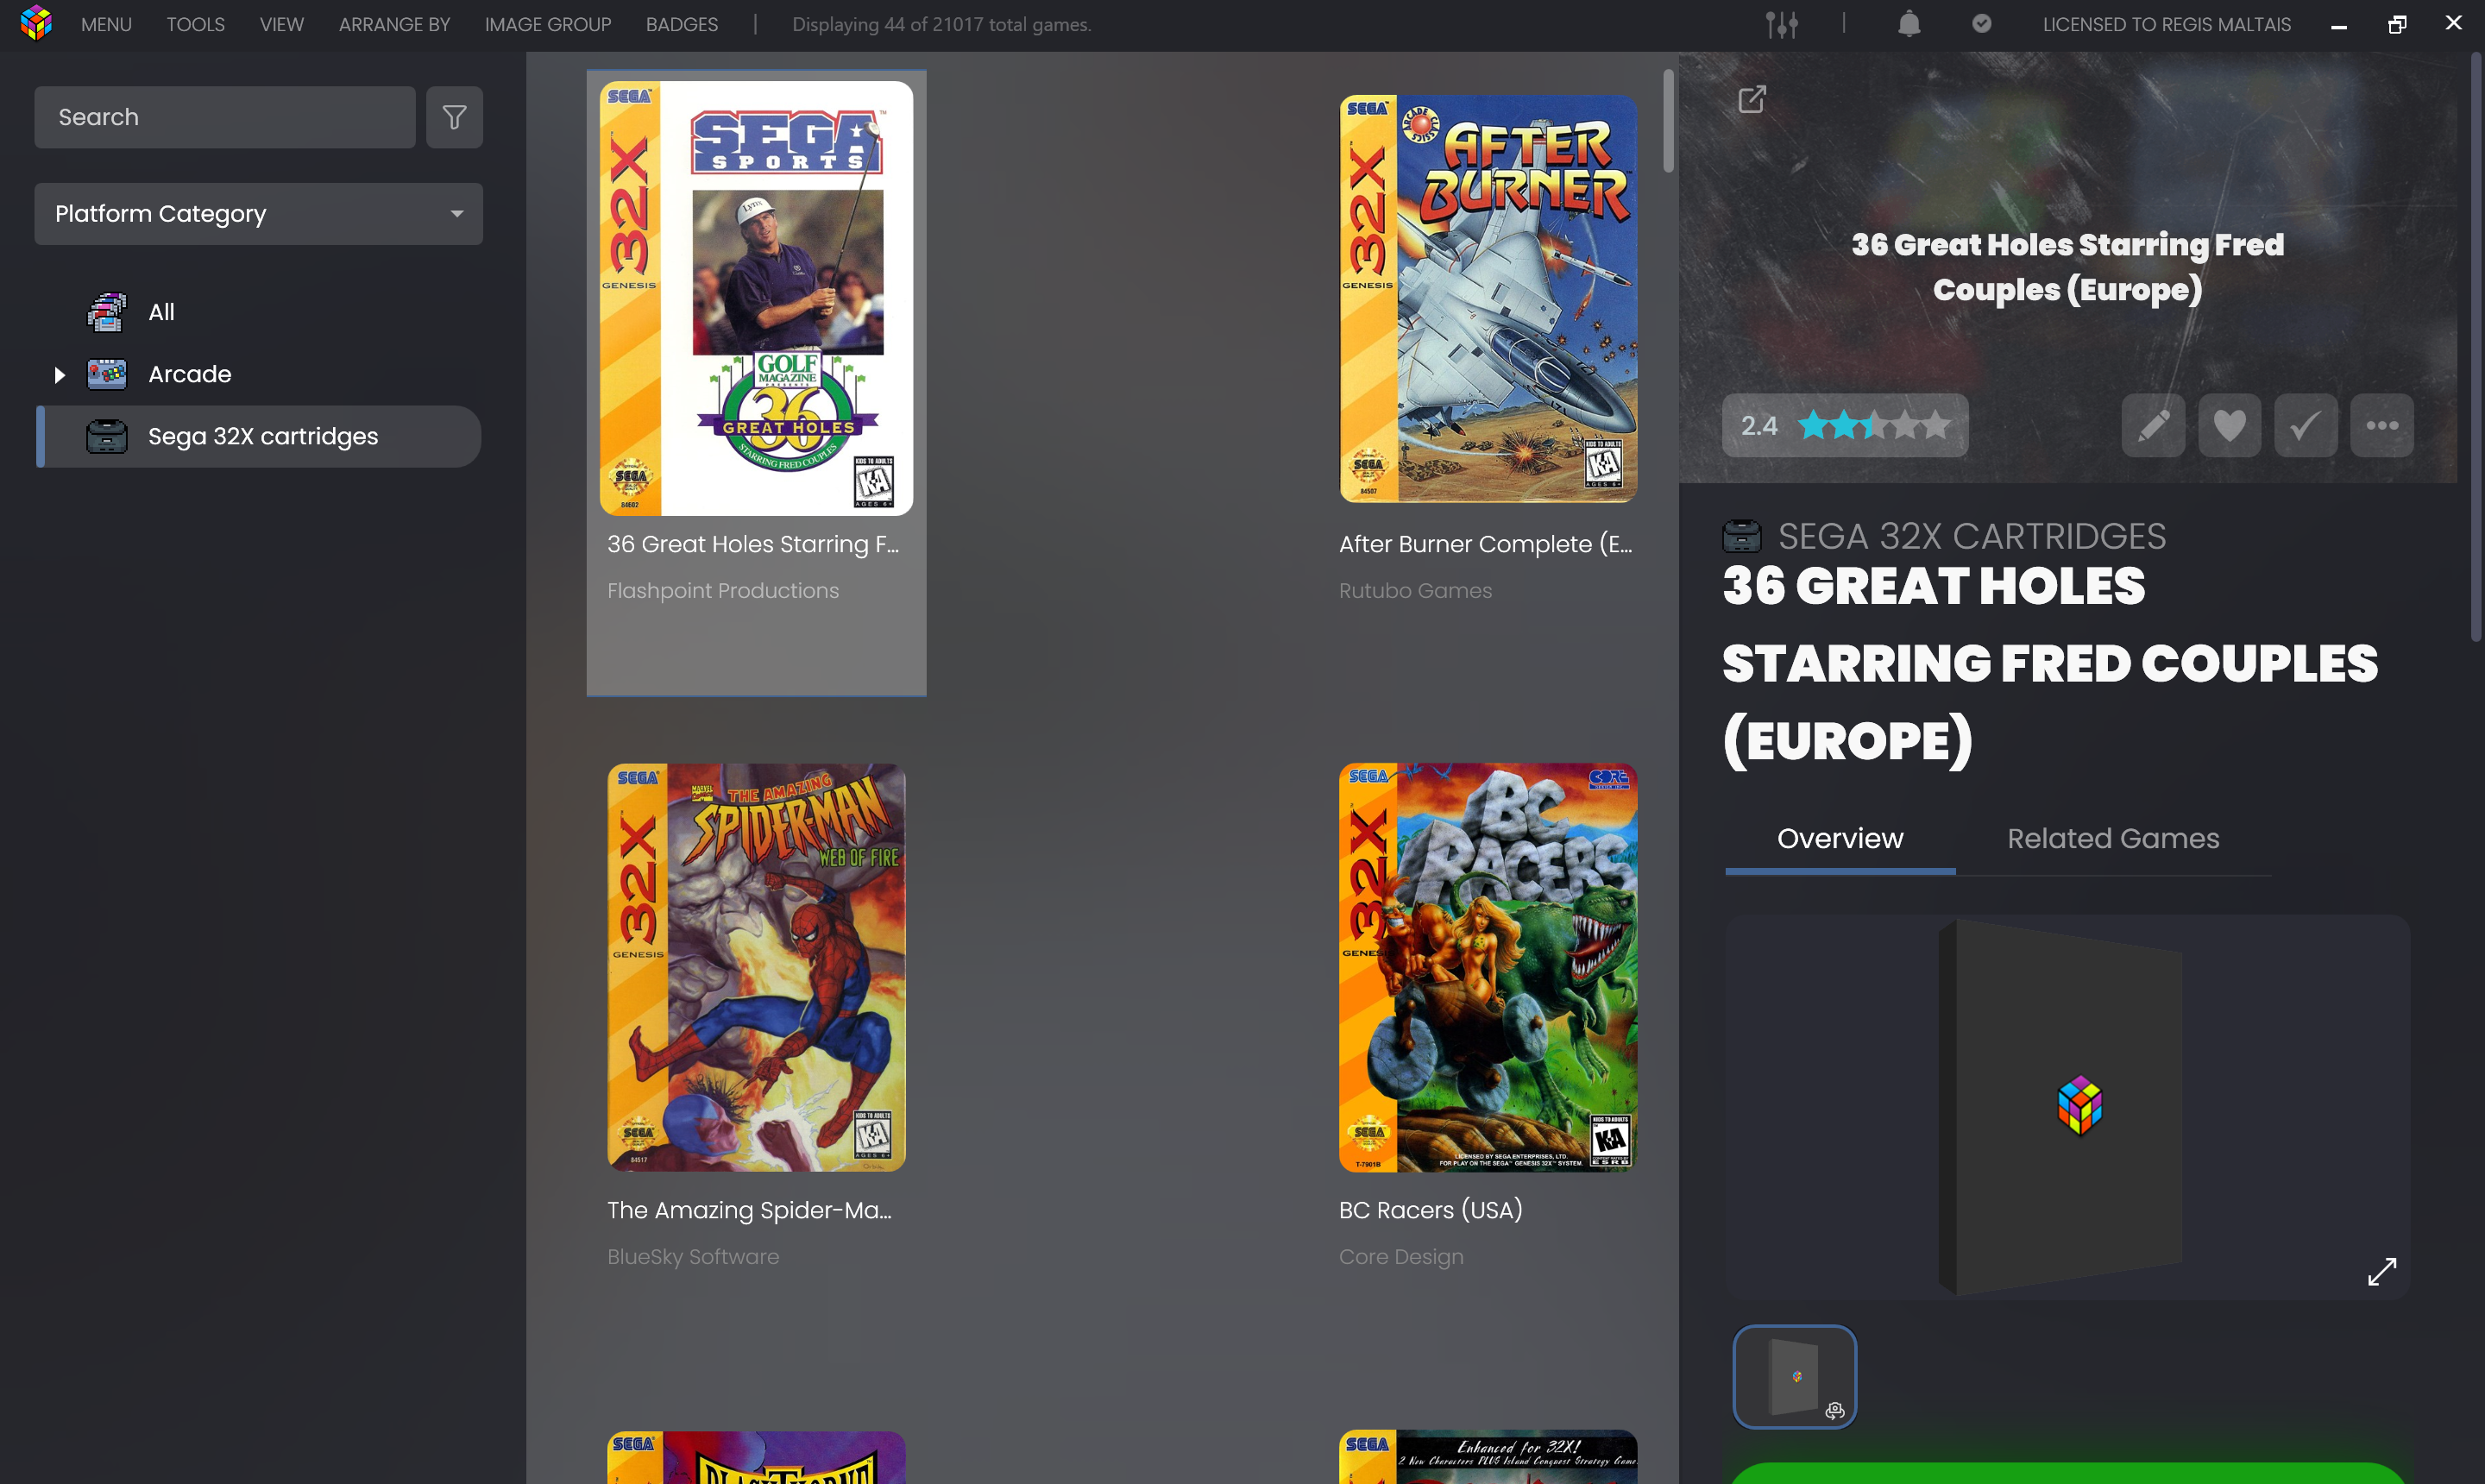The width and height of the screenshot is (2485, 1484).
Task: Open the IMAGE GROUP menu
Action: (x=547, y=24)
